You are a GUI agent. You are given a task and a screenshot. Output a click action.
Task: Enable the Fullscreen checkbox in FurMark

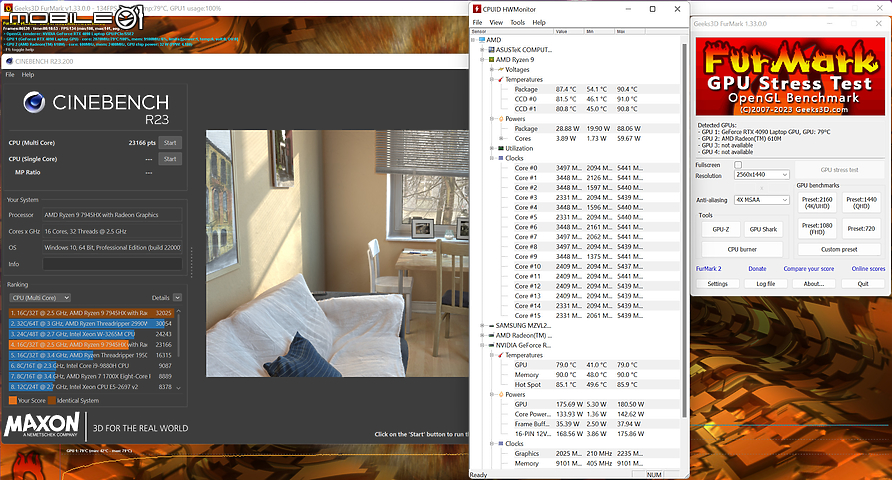[x=738, y=165]
